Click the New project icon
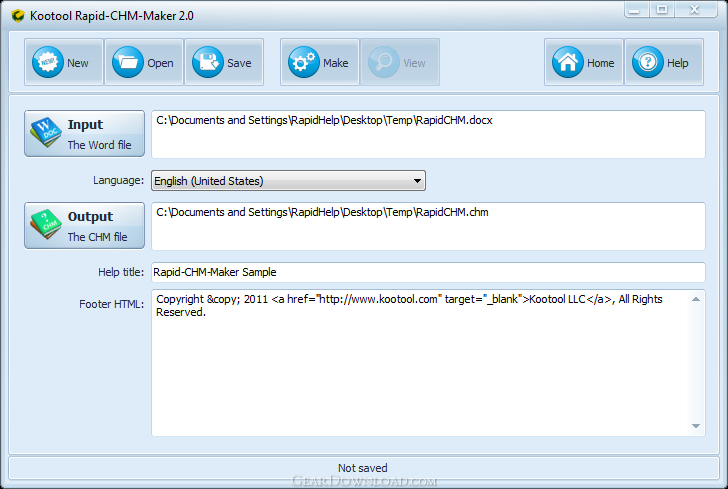The height and width of the screenshot is (489, 728). 47,63
